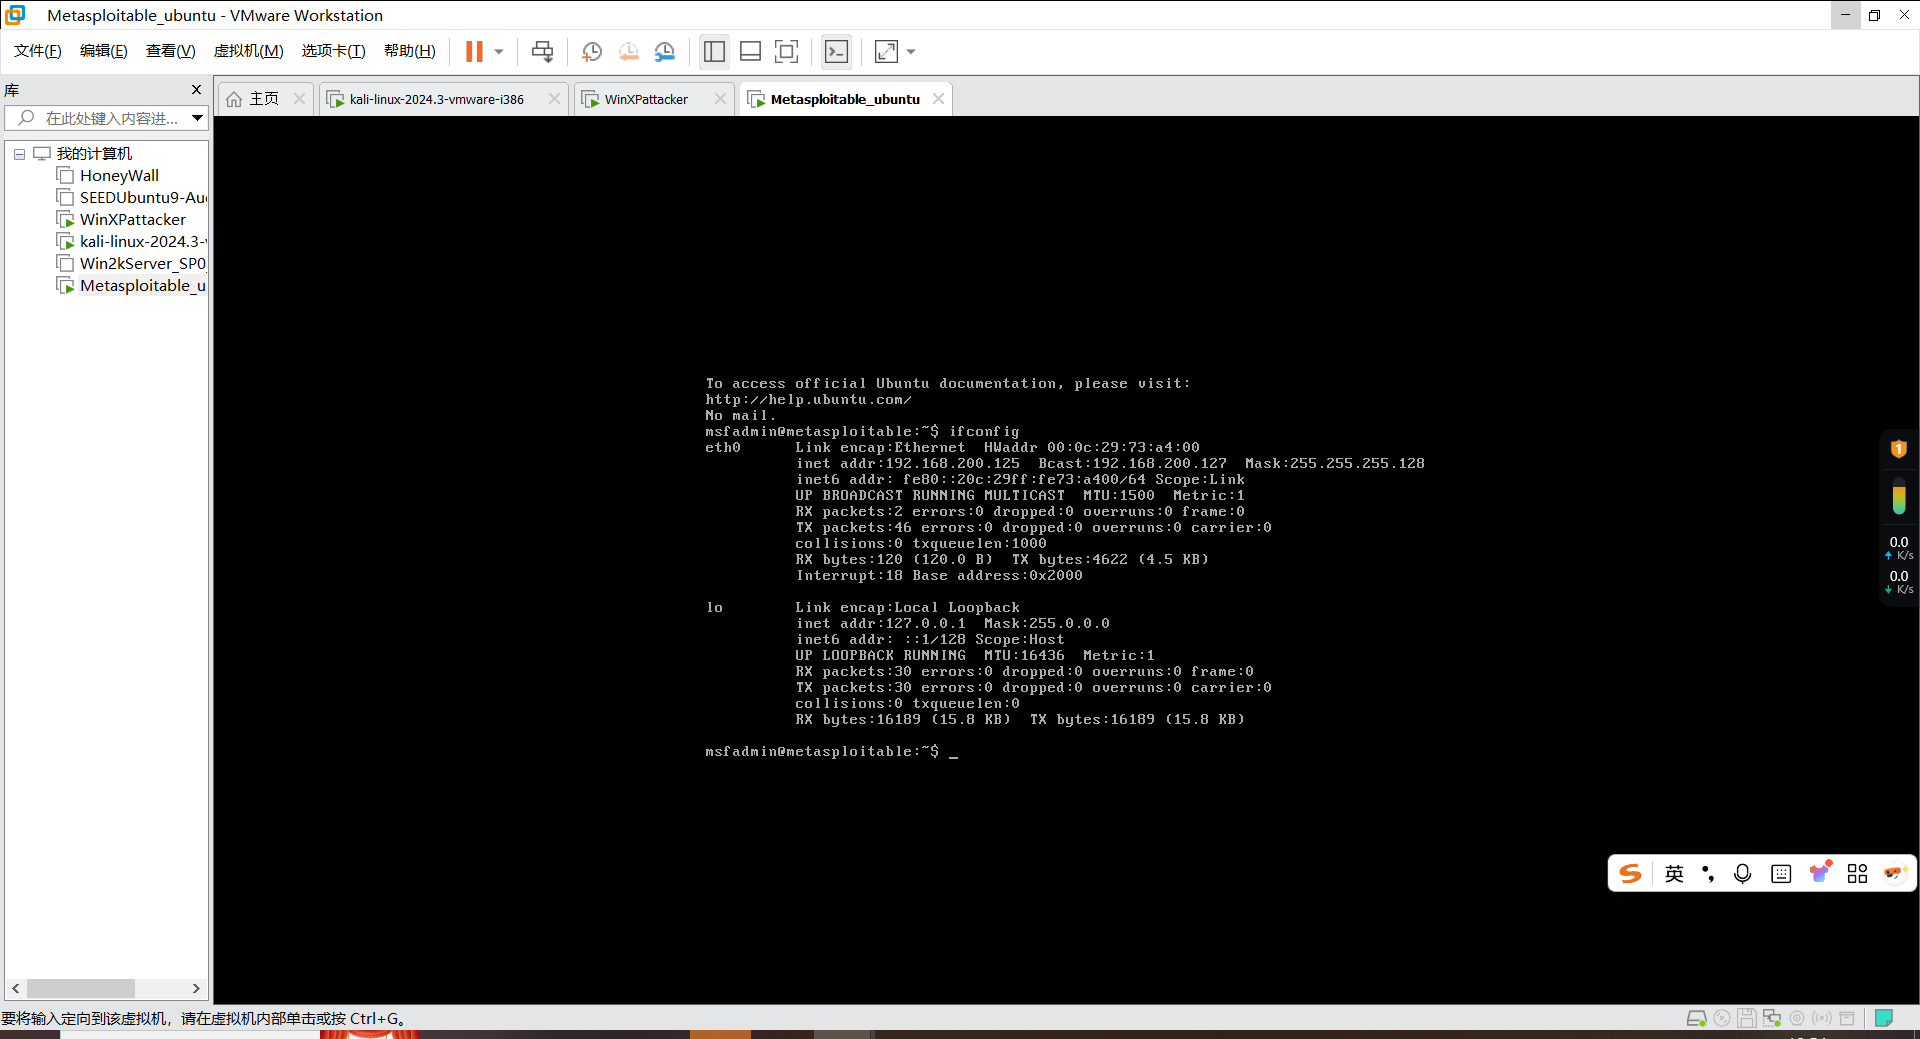Open the 编辑(E) menu
The height and width of the screenshot is (1039, 1920).
click(x=104, y=51)
